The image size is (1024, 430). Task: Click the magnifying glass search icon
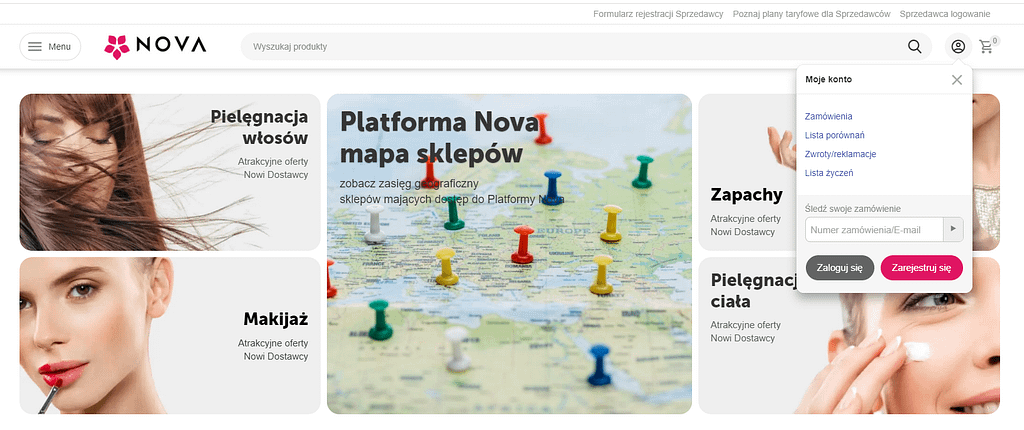click(914, 46)
